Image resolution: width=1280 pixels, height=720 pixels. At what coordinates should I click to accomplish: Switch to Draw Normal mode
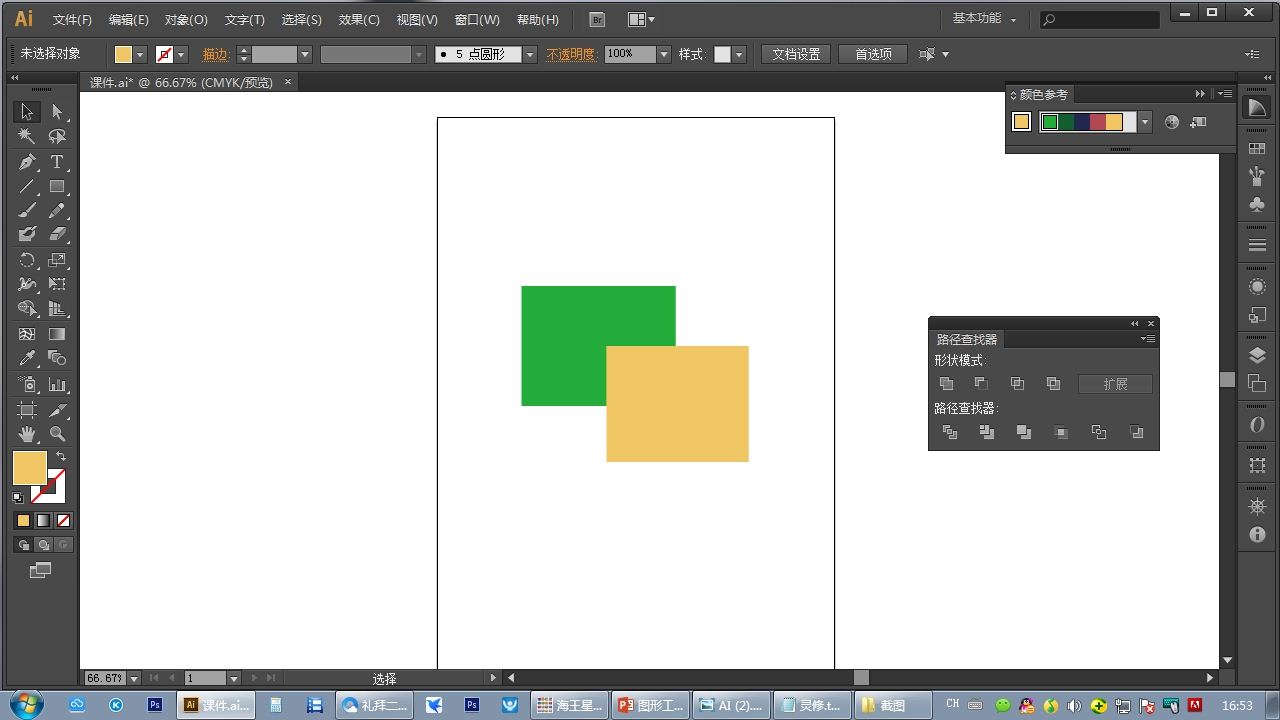point(23,545)
